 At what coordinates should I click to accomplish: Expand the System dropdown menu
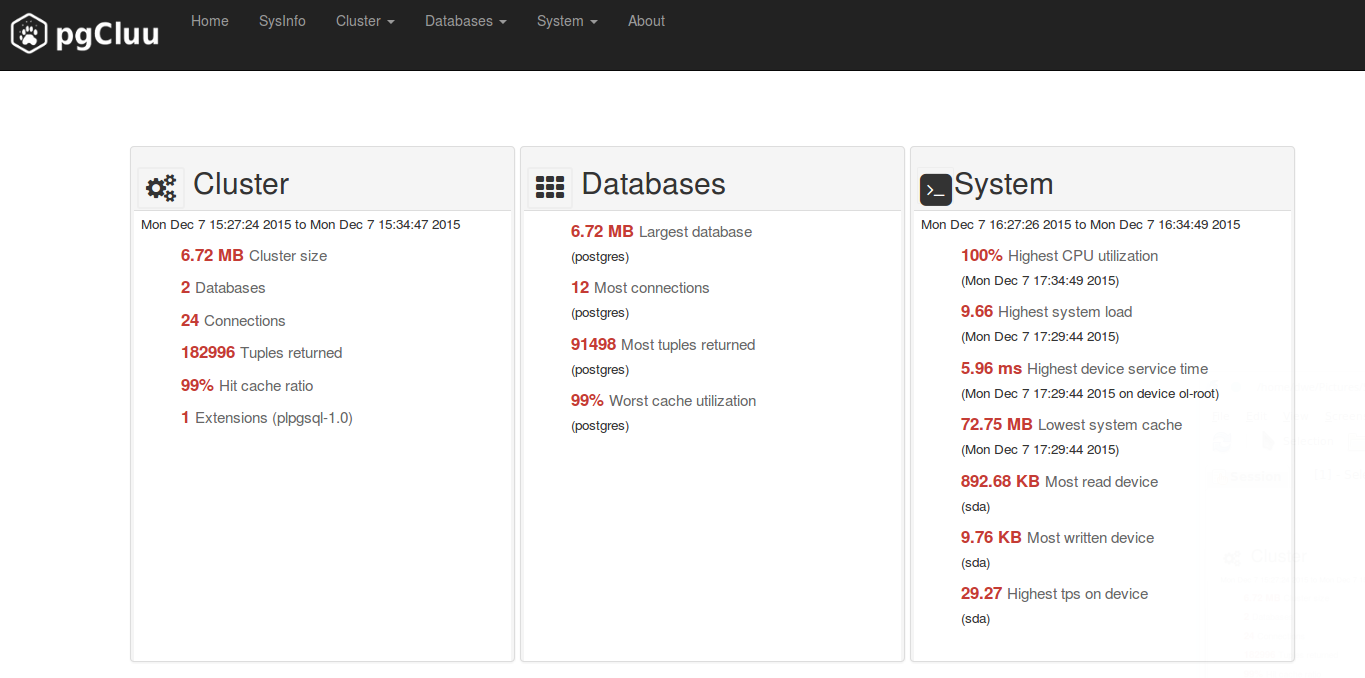[x=567, y=21]
